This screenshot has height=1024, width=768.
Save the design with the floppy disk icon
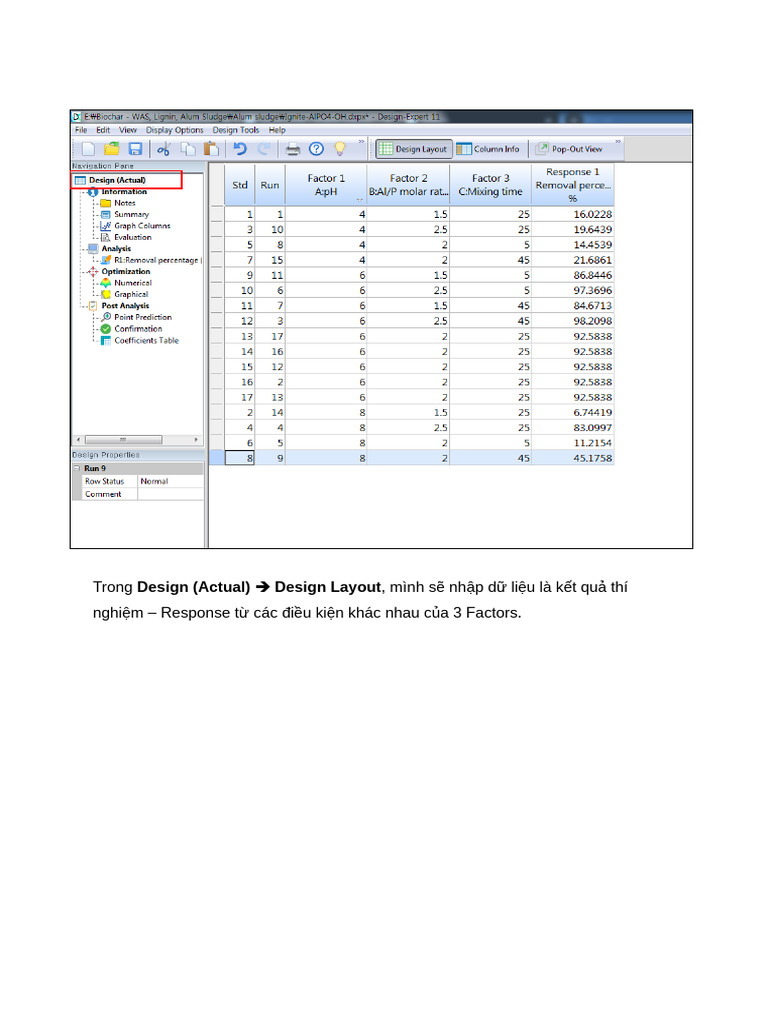[135, 150]
